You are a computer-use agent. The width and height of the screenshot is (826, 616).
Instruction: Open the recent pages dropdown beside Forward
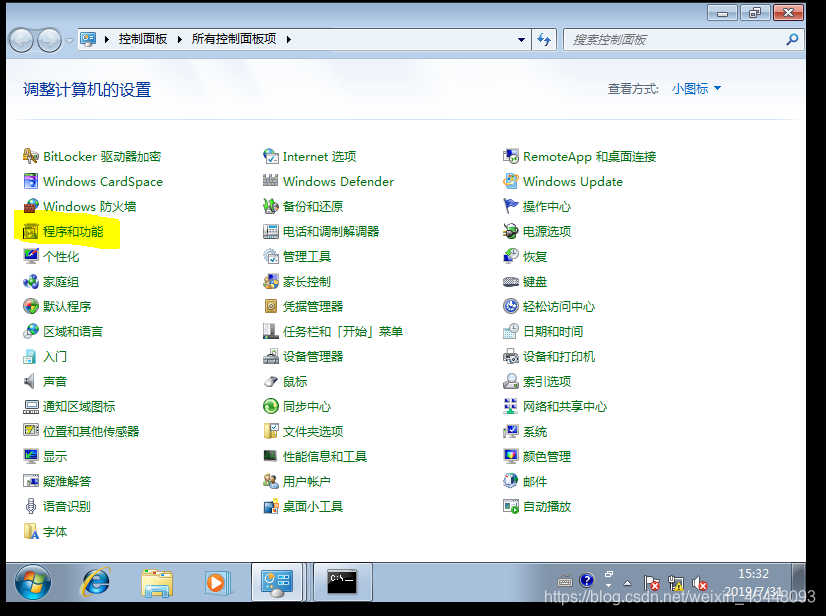tap(69, 40)
